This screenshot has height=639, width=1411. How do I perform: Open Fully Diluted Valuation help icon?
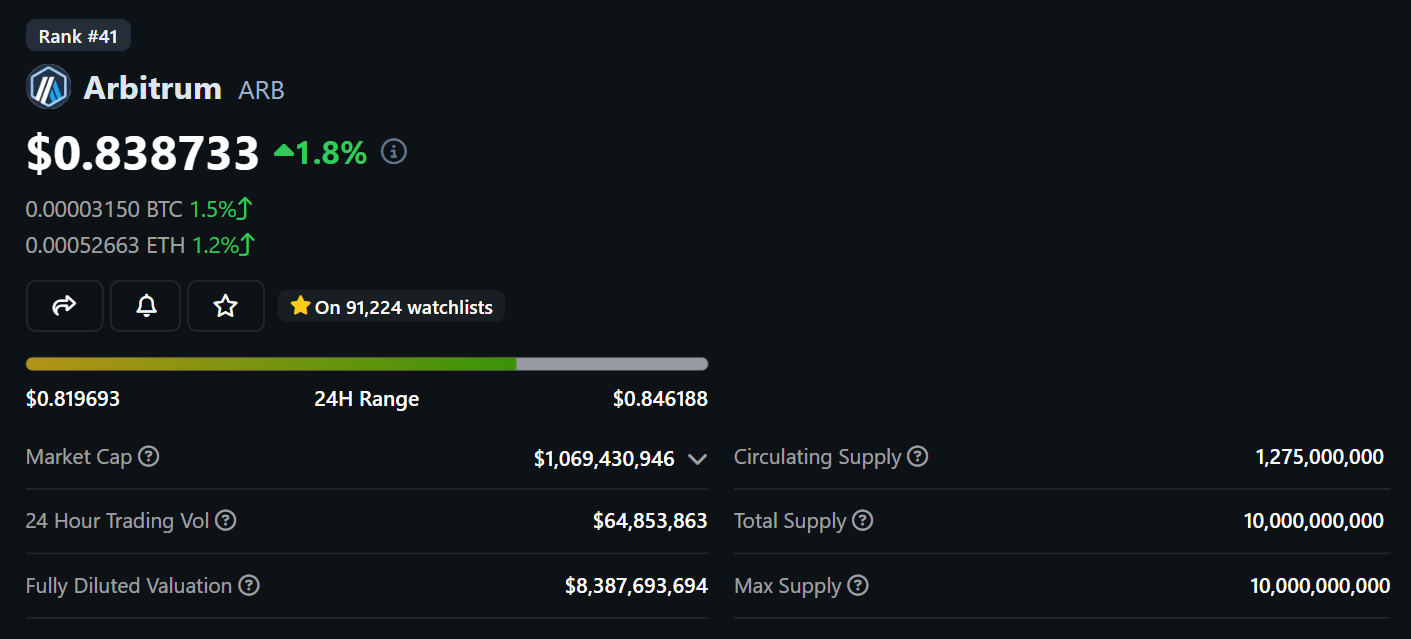pyautogui.click(x=249, y=585)
